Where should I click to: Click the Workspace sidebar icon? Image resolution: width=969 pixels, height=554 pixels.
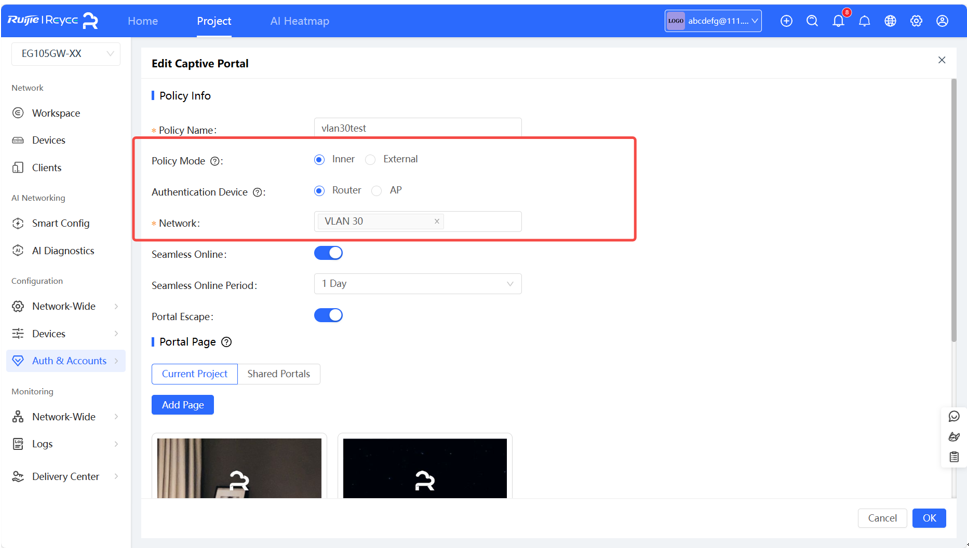coord(18,113)
